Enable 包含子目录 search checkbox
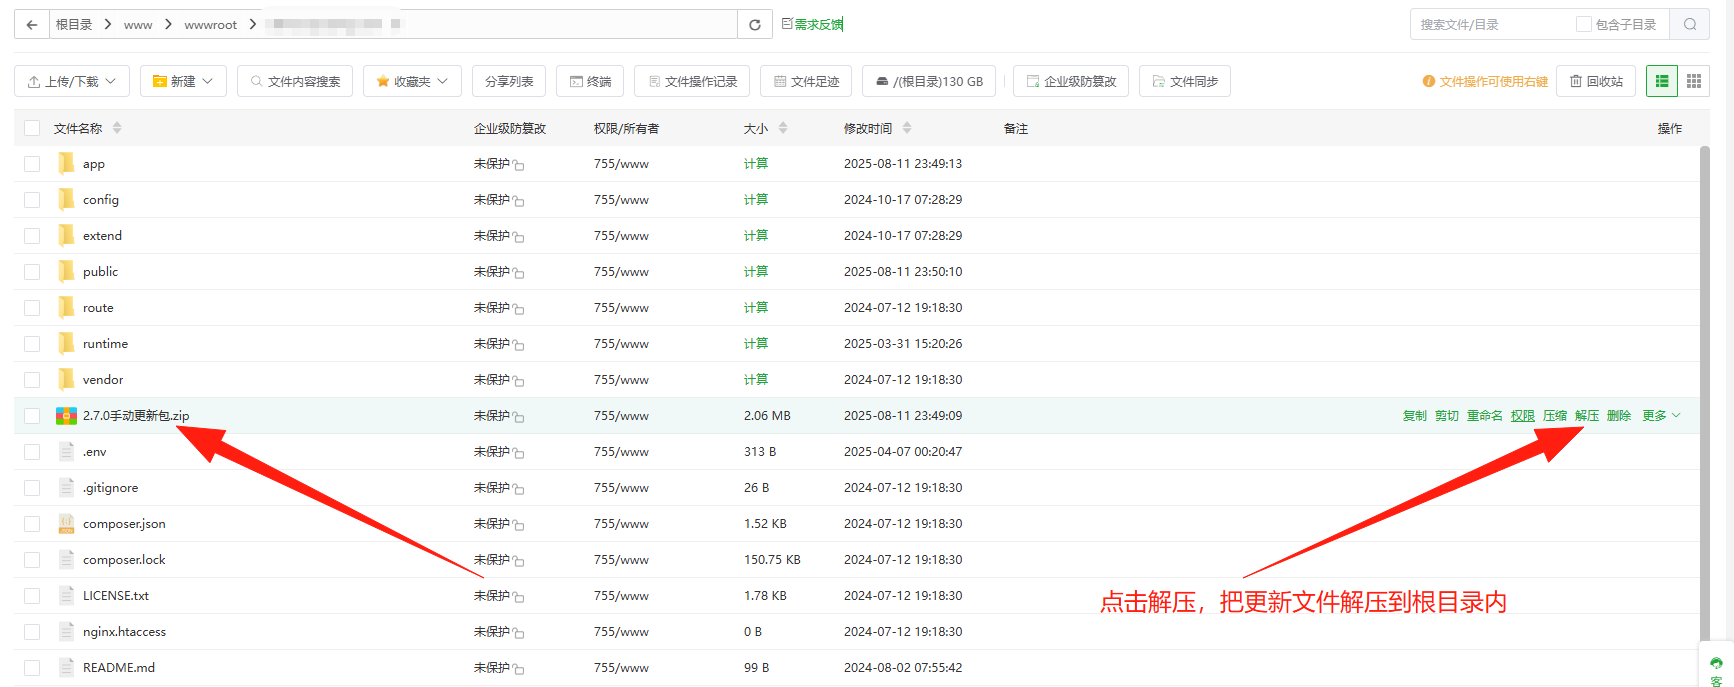 pyautogui.click(x=1584, y=24)
